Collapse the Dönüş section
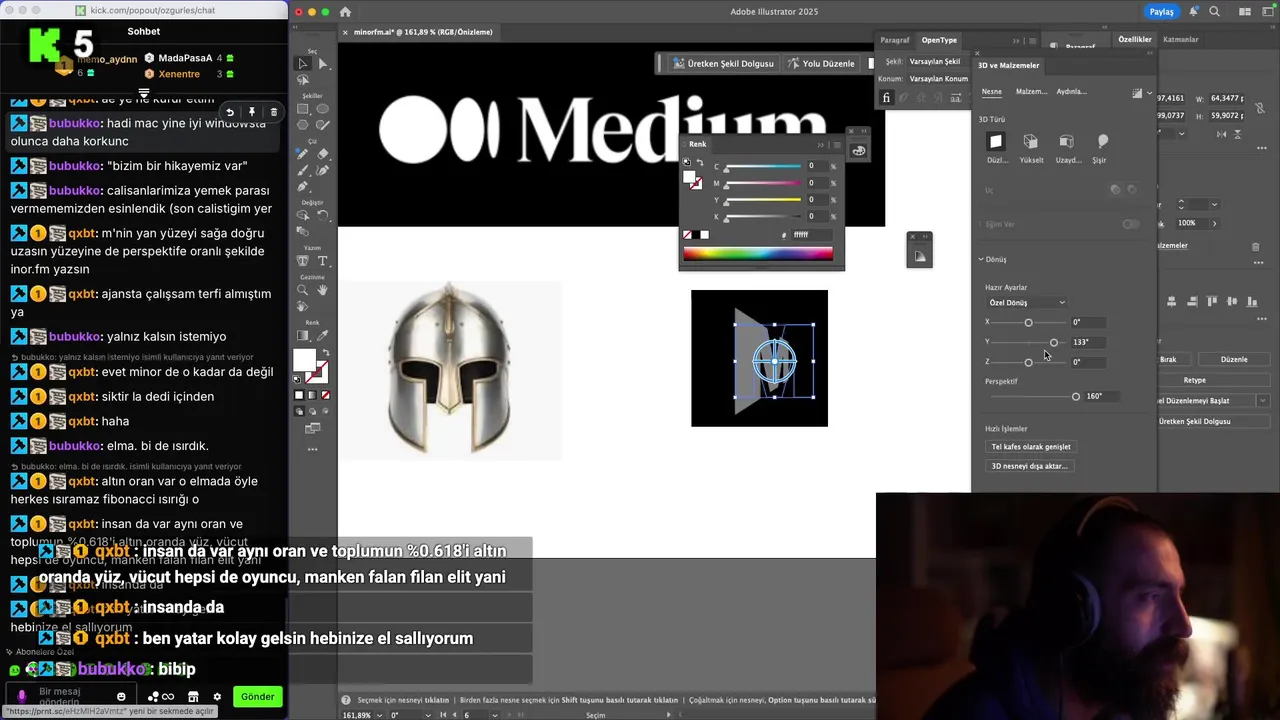Image resolution: width=1280 pixels, height=720 pixels. coord(981,259)
